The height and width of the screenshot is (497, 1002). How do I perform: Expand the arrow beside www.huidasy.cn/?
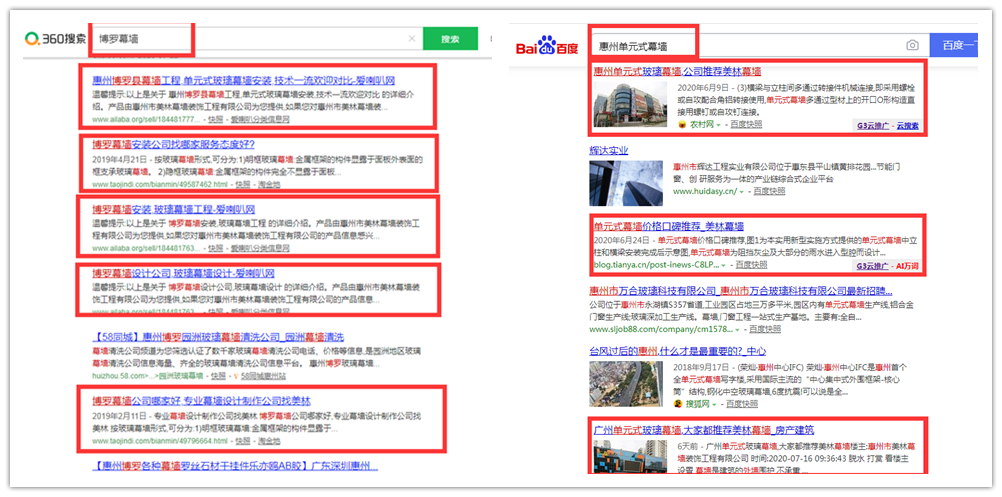click(742, 191)
